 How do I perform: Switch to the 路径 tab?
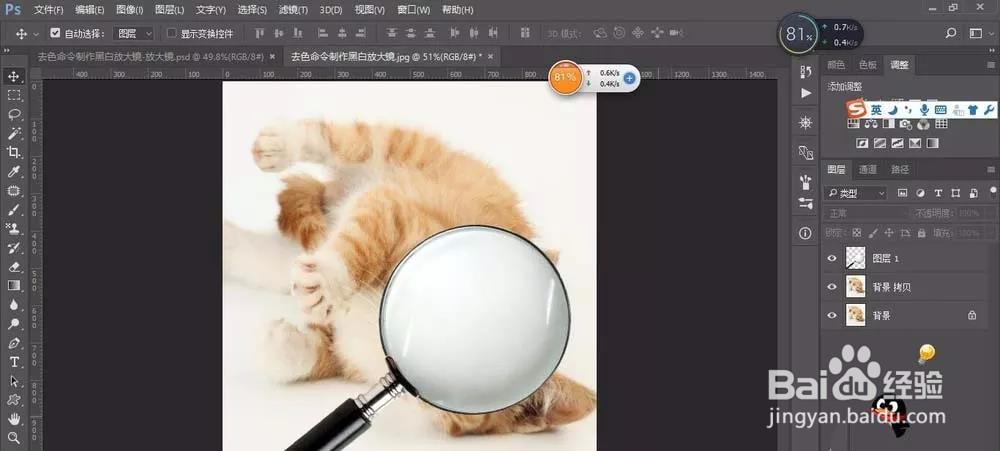[899, 170]
